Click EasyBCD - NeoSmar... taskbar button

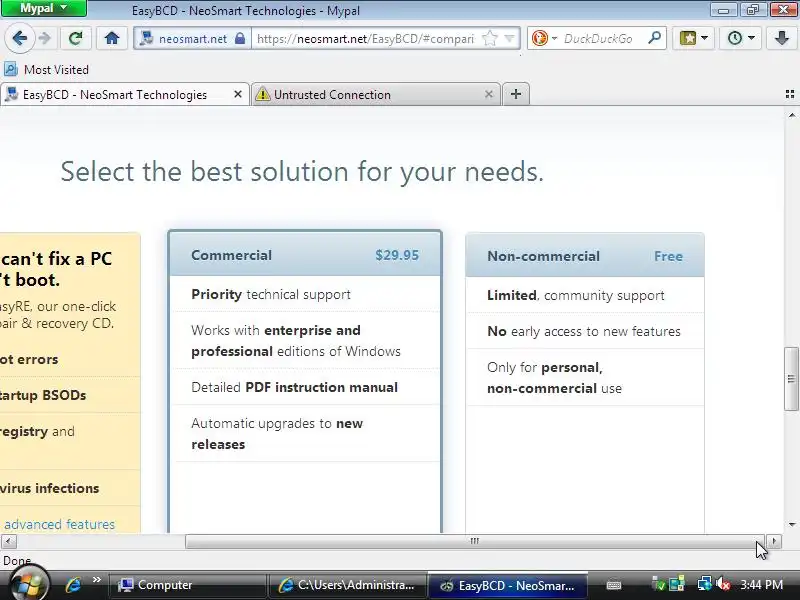[507, 585]
